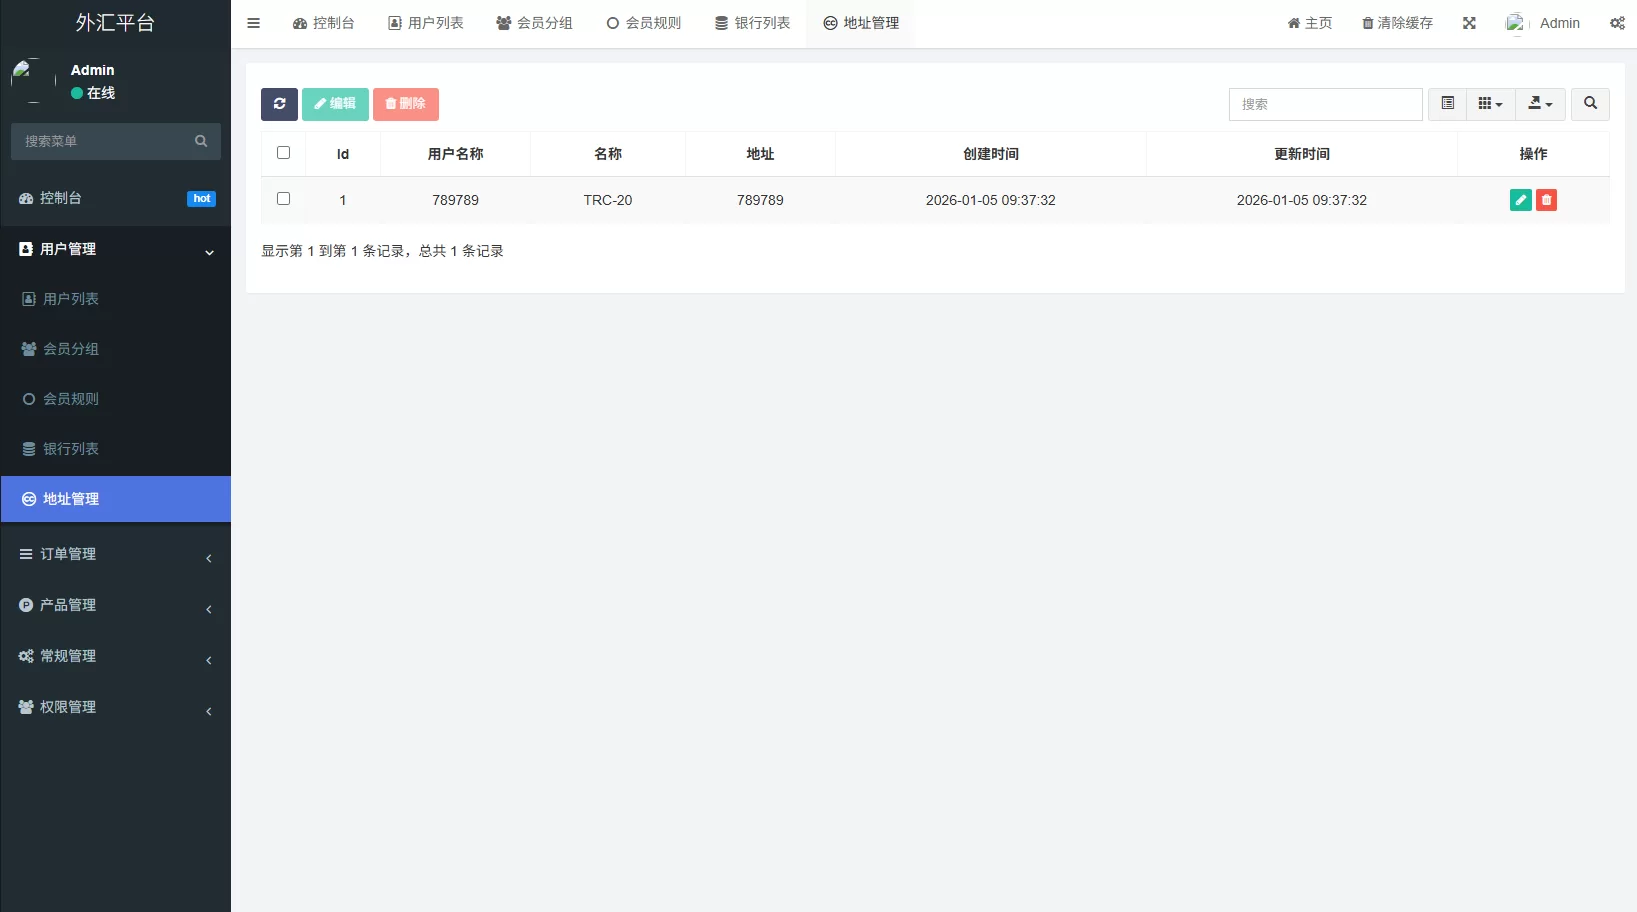Click the sidebar menu search magnifier
Image resolution: width=1637 pixels, height=912 pixels.
point(201,141)
